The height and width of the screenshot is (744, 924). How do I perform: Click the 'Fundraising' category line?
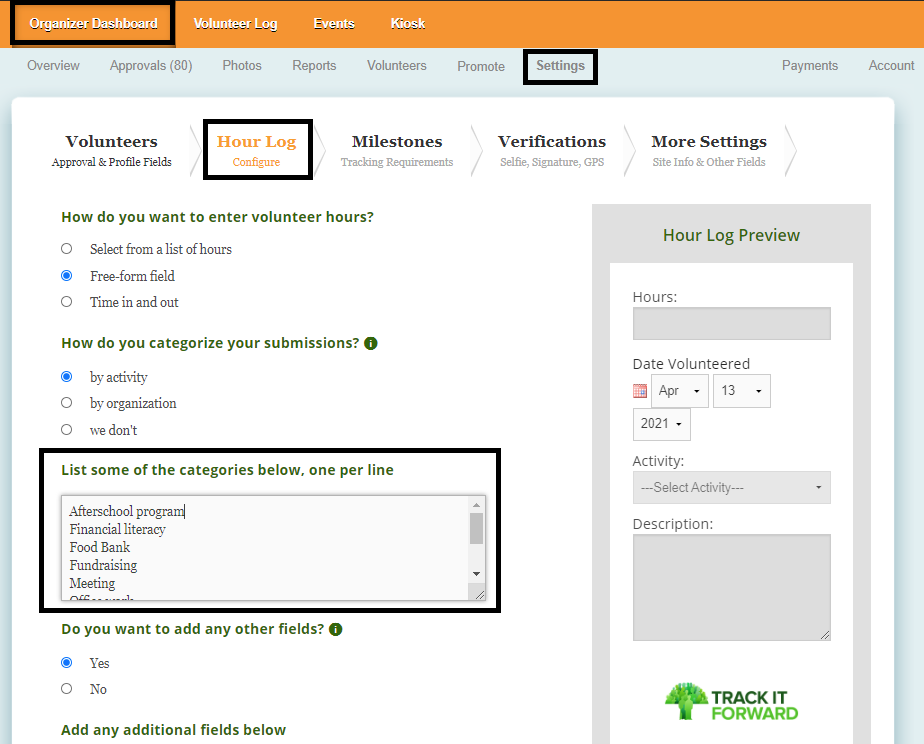(x=103, y=566)
